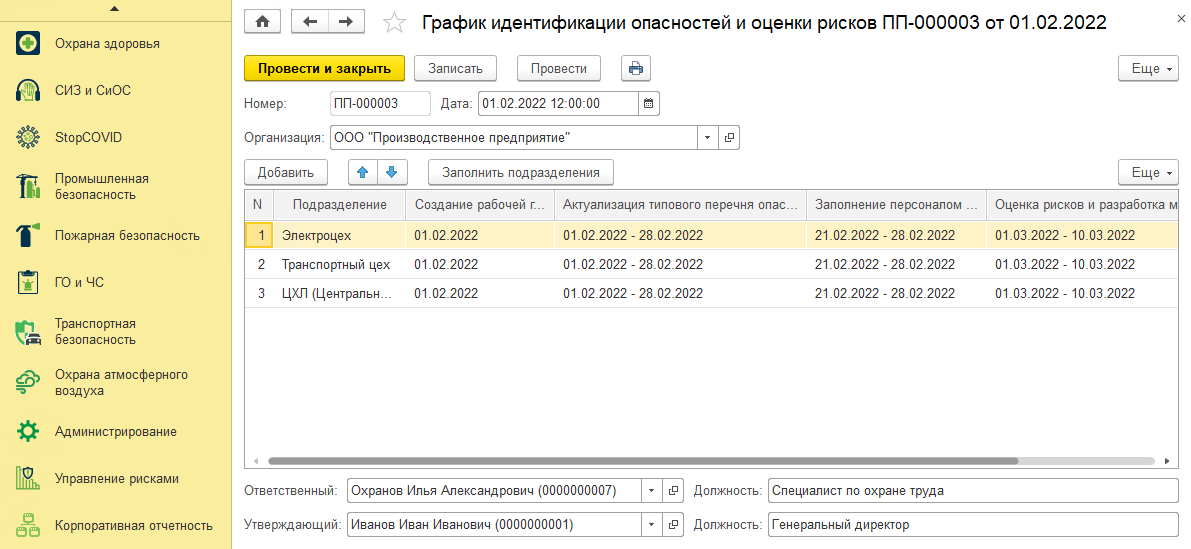Click the table scrollbar left arrow
This screenshot has height=549, width=1191.
(255, 461)
